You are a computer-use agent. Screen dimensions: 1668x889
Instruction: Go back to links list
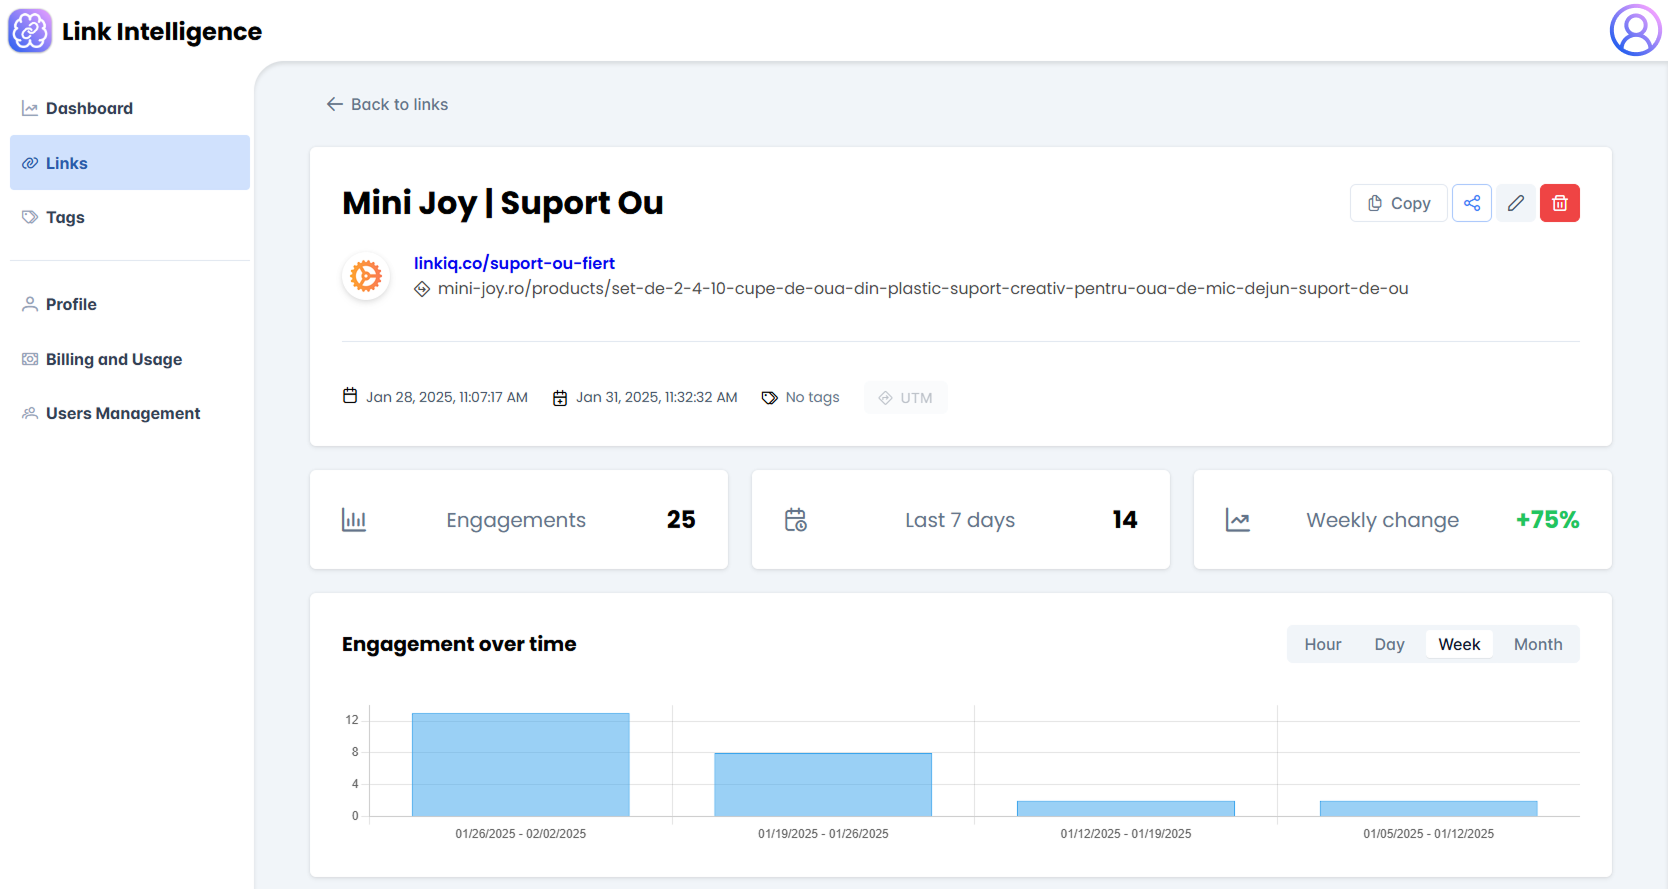coord(387,104)
